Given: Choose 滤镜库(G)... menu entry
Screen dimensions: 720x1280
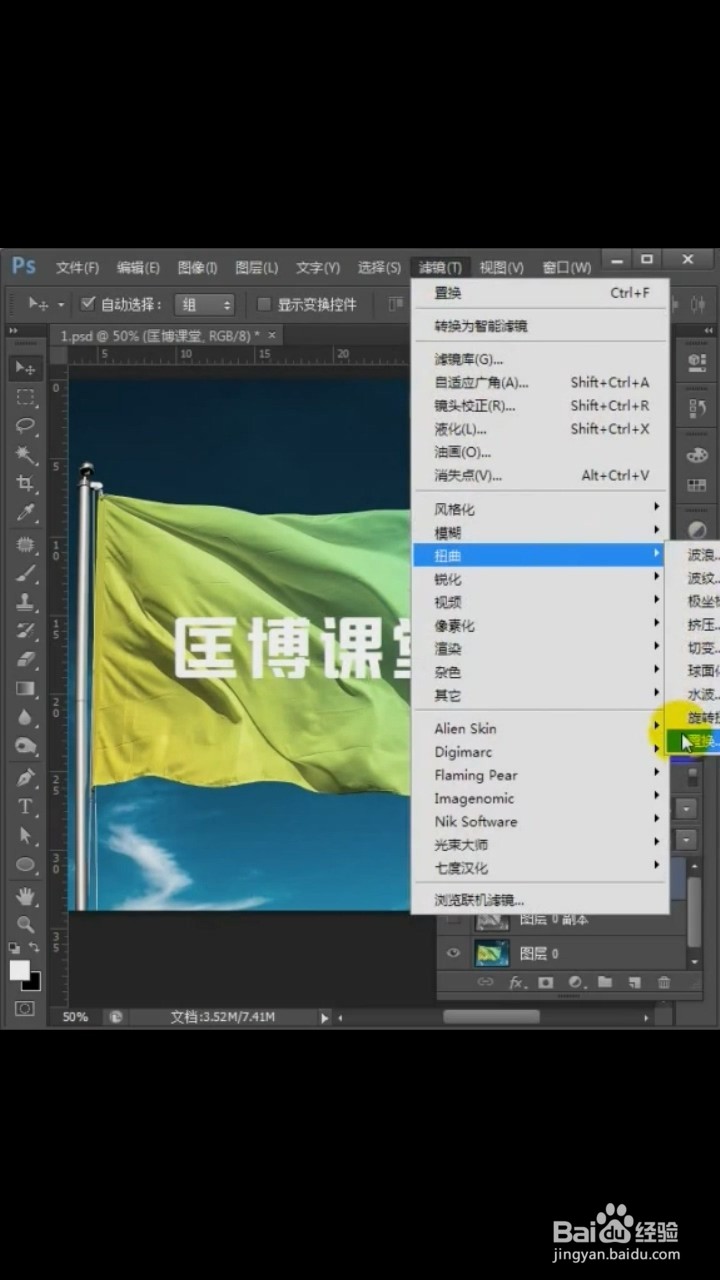Looking at the screenshot, I should (541, 359).
